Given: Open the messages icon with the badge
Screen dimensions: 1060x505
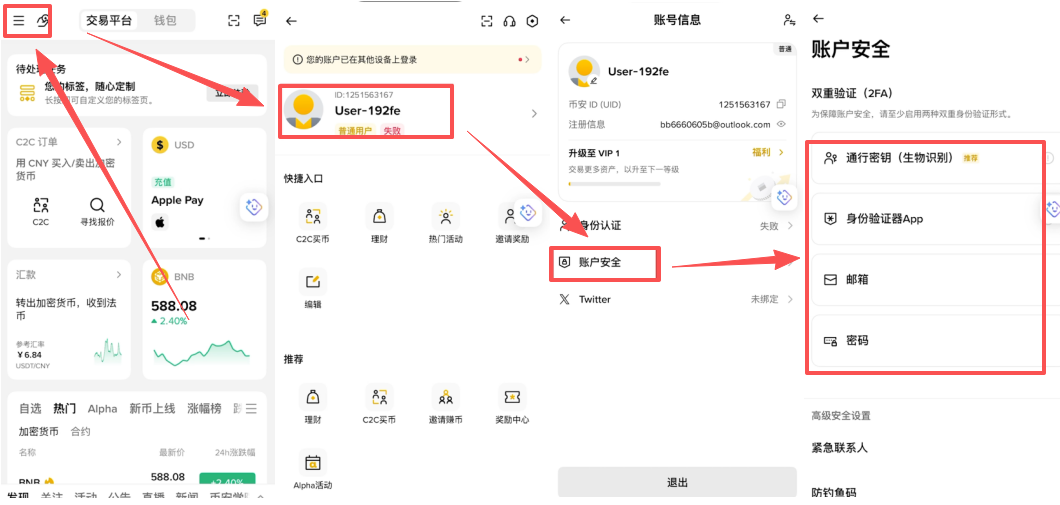Looking at the screenshot, I should click(260, 20).
